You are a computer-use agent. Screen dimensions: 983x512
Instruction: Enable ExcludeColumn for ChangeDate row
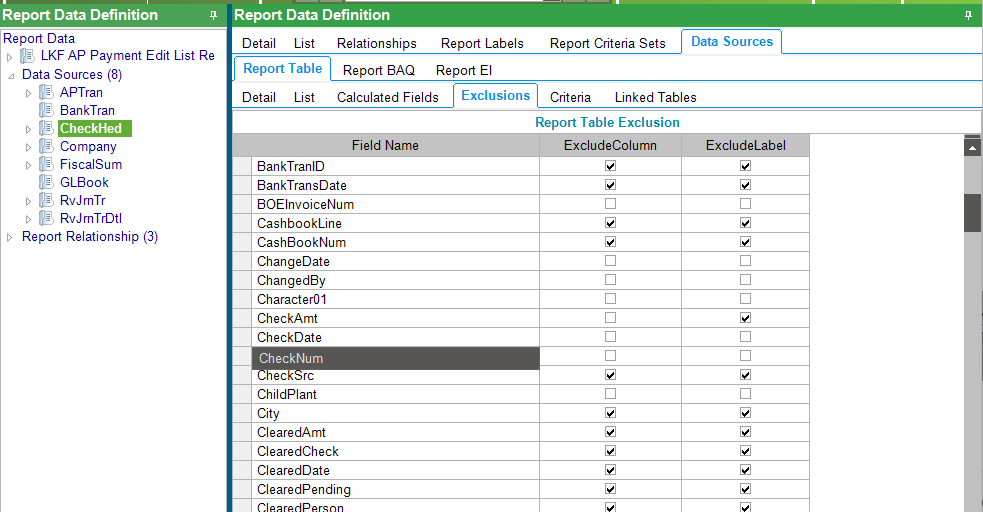610,261
